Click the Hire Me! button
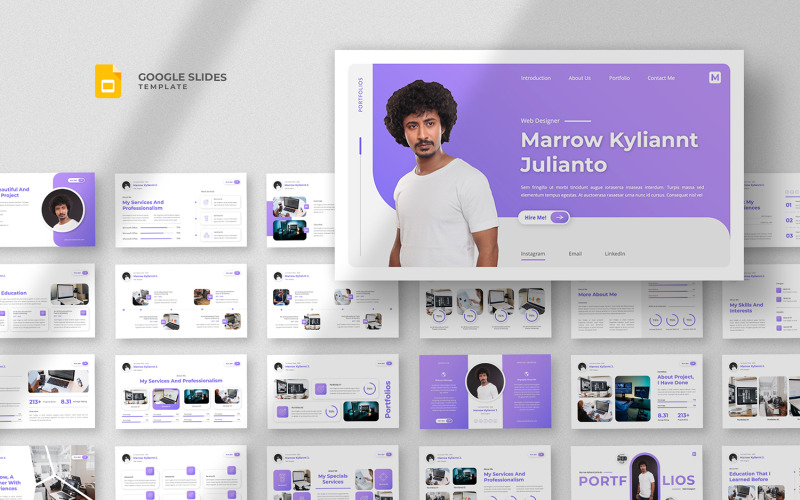Image resolution: width=800 pixels, height=500 pixels. click(544, 217)
